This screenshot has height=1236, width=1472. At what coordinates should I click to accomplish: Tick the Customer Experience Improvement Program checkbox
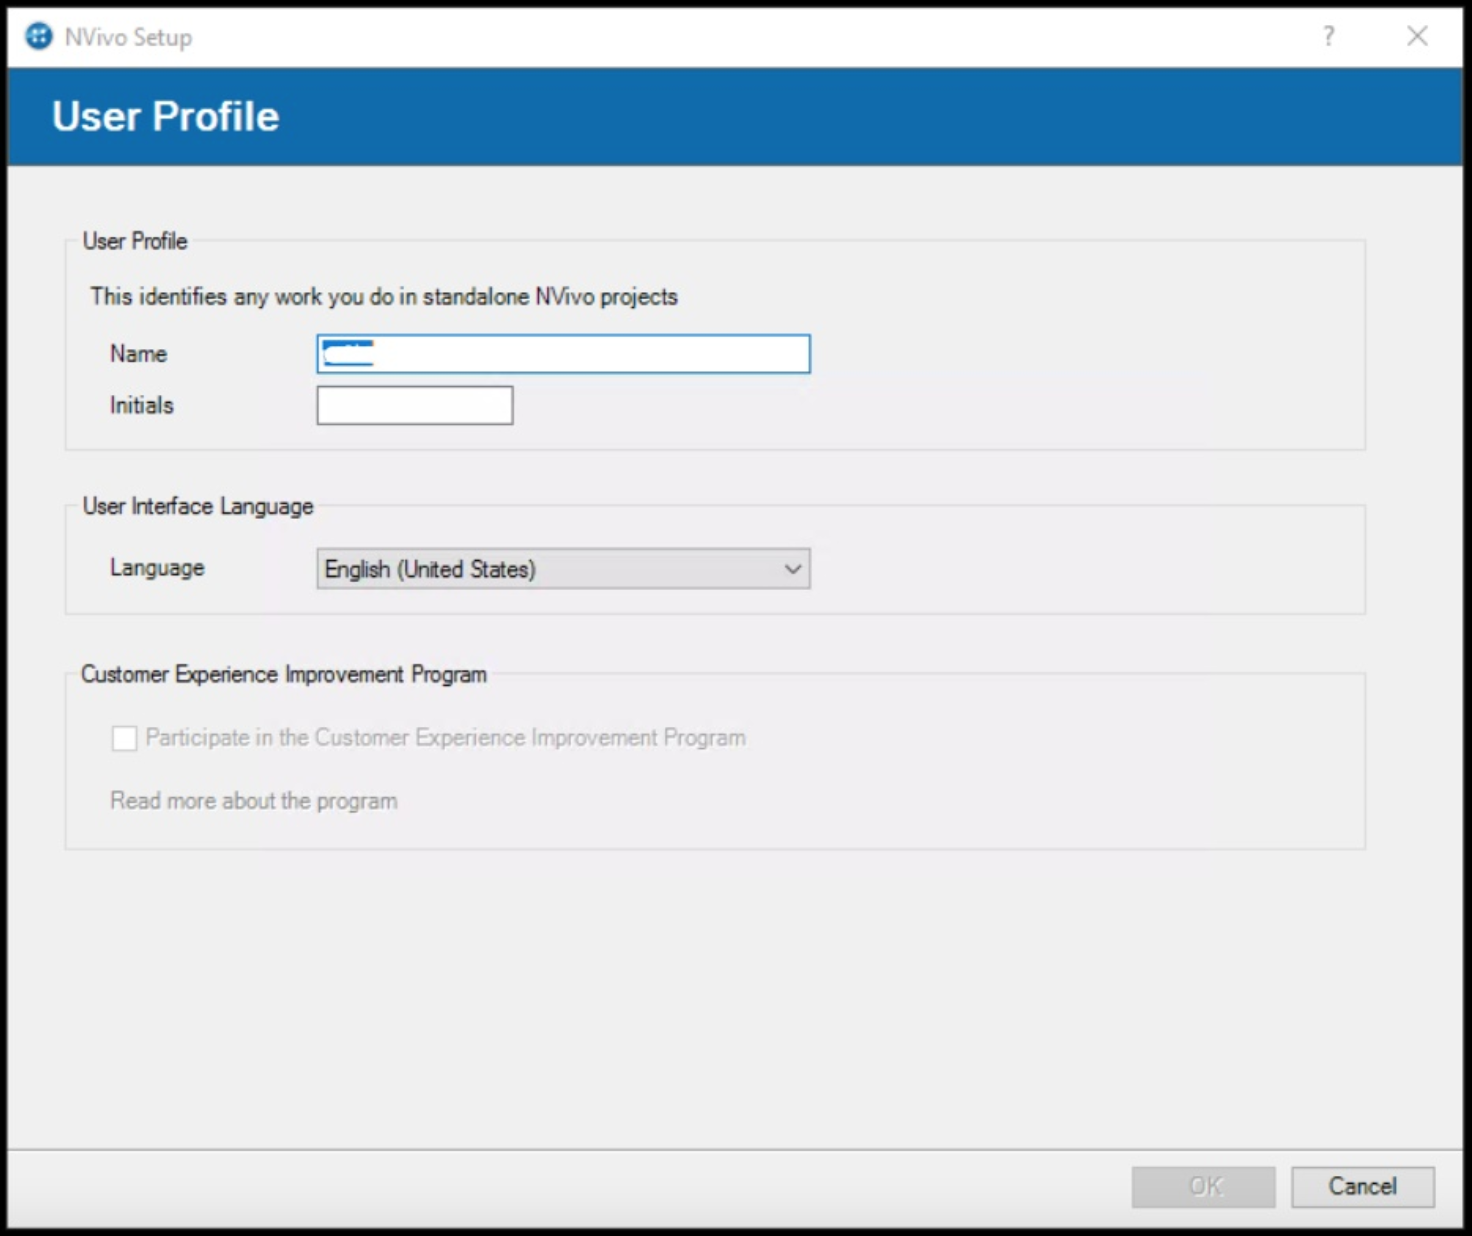coord(125,739)
